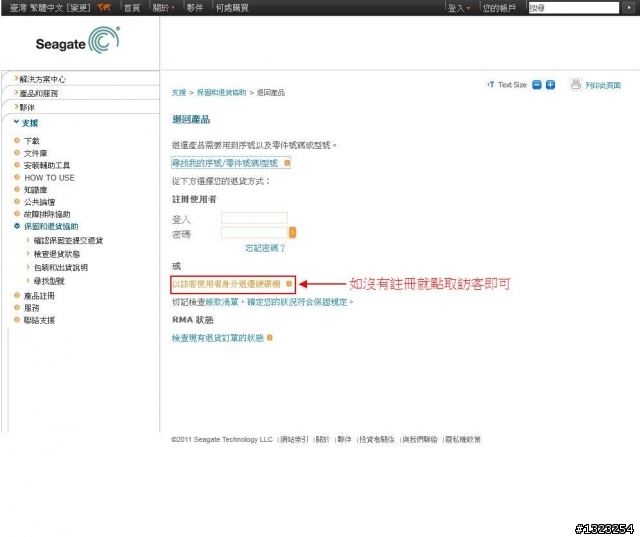Open 聯絡支援 in sidebar
Image resolution: width=640 pixels, height=537 pixels.
pos(39,320)
